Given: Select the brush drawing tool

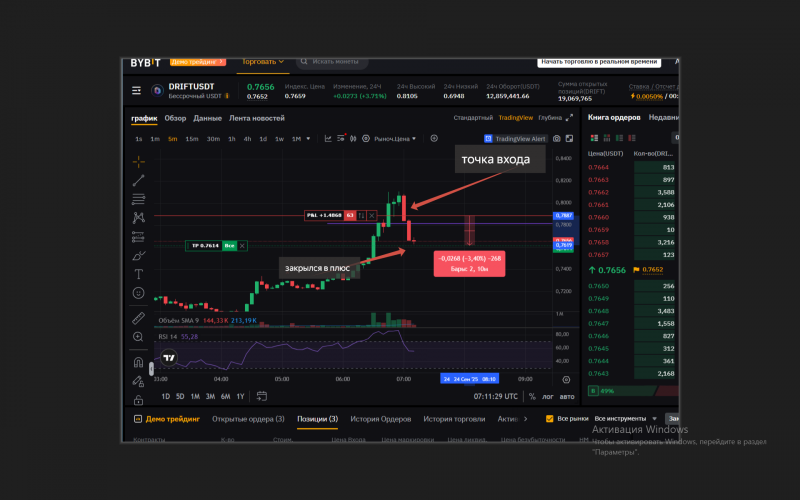Looking at the screenshot, I should coord(138,255).
